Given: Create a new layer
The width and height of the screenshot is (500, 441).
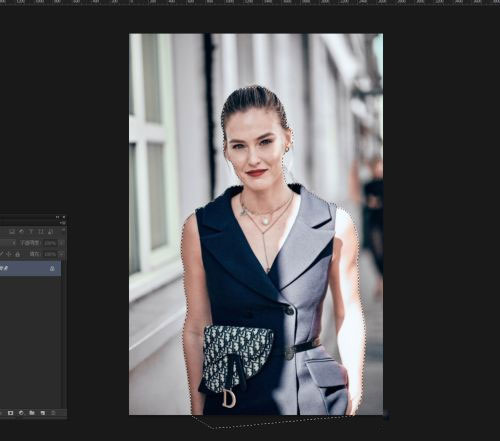Looking at the screenshot, I should pos(43,413).
